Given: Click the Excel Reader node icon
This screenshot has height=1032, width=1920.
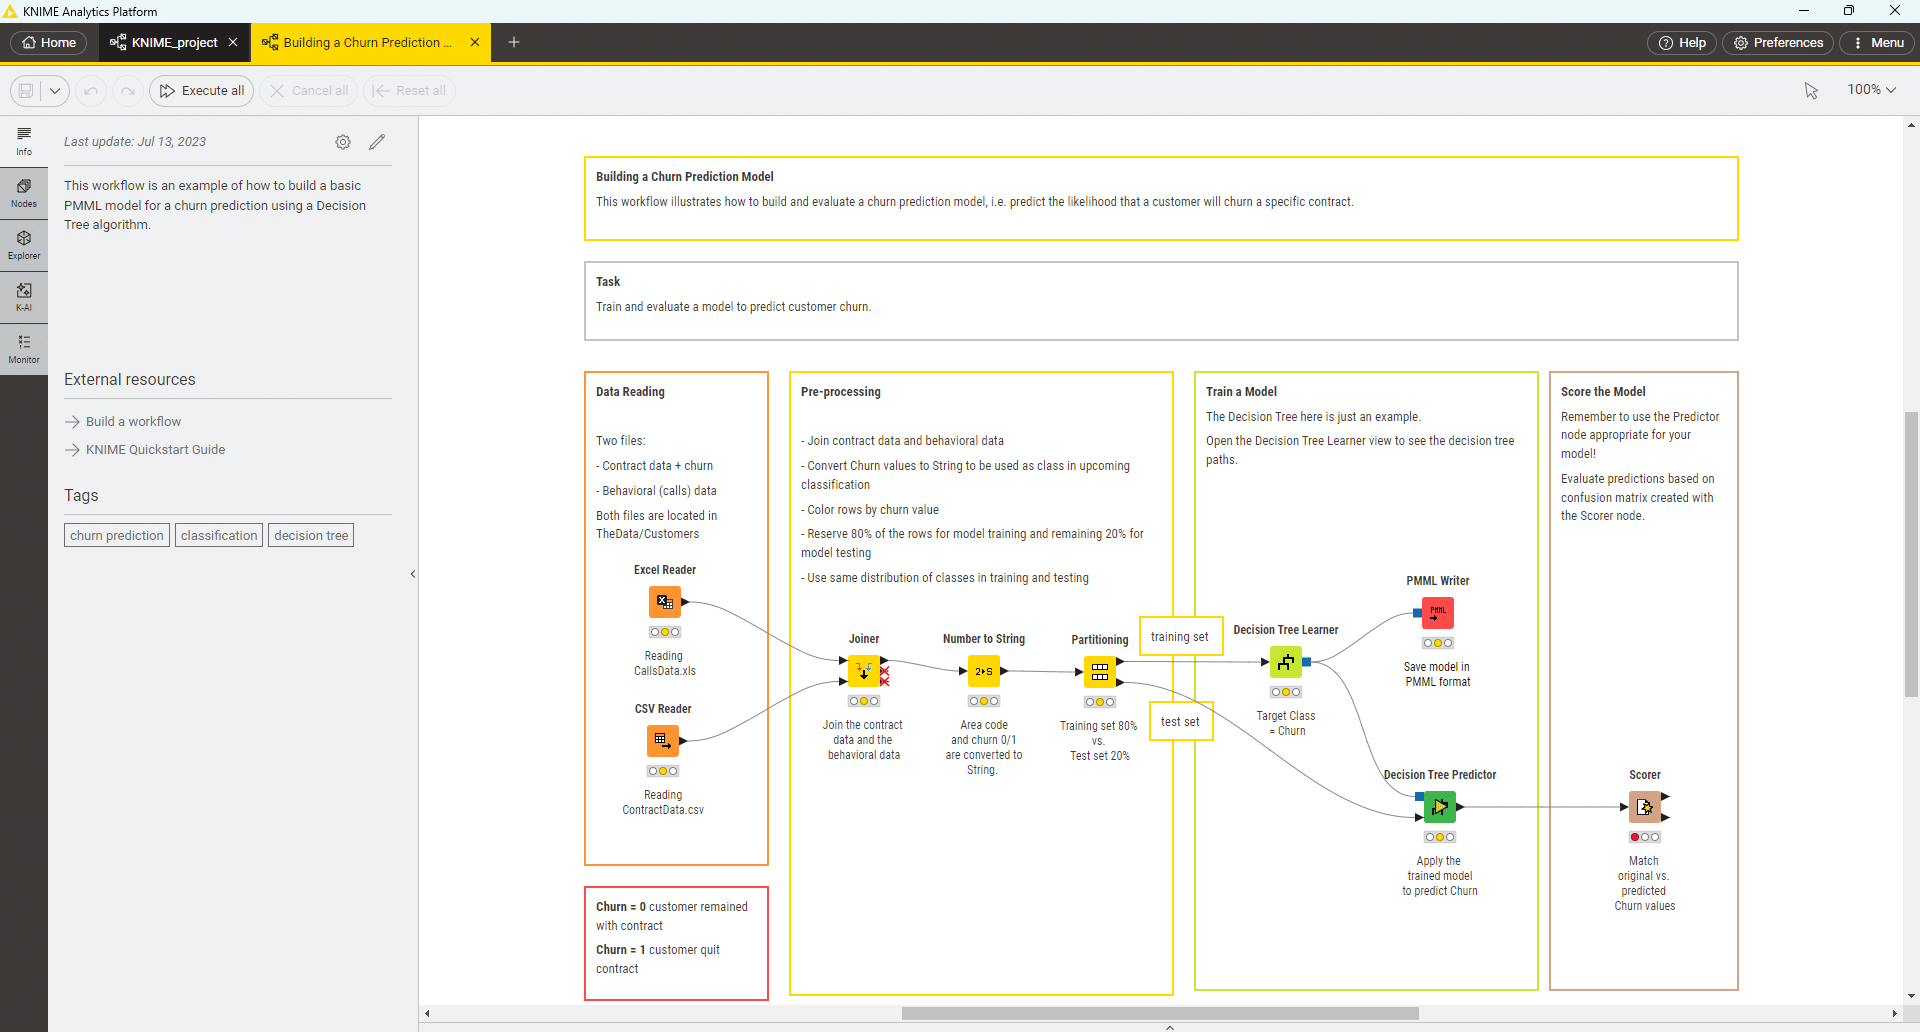Looking at the screenshot, I should tap(665, 602).
